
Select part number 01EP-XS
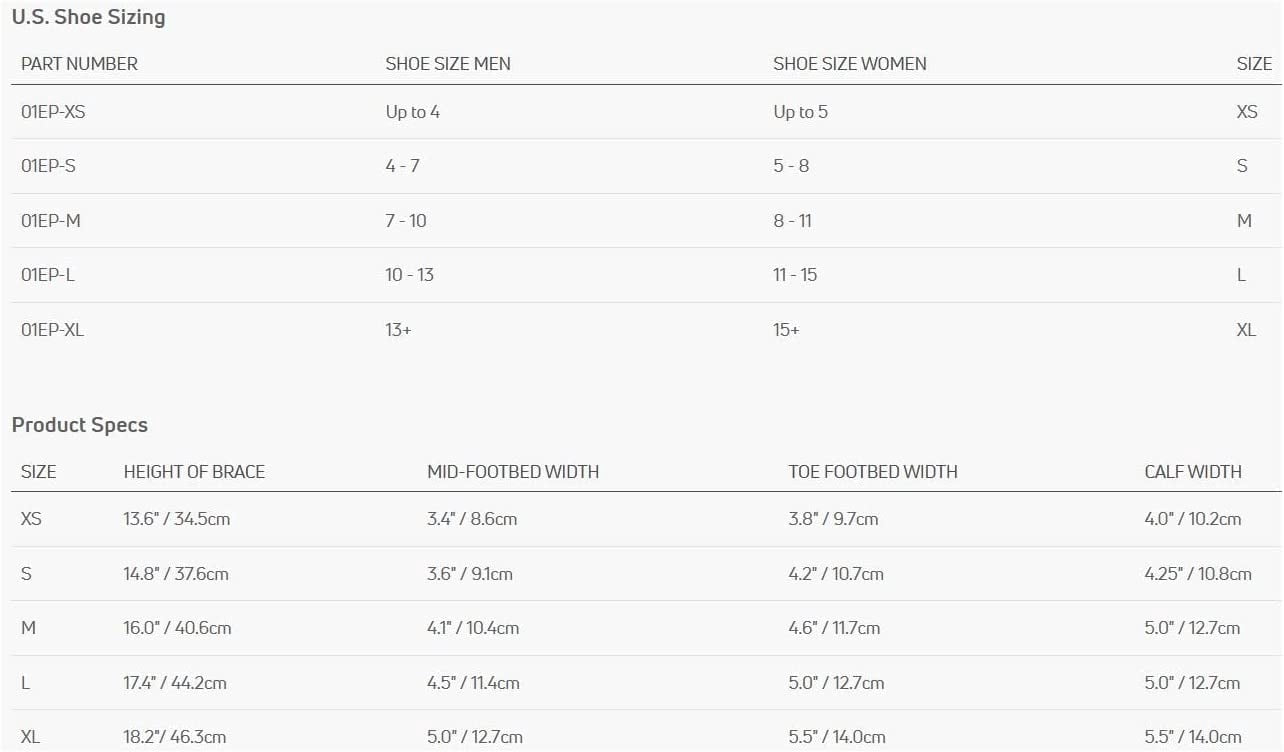53,112
